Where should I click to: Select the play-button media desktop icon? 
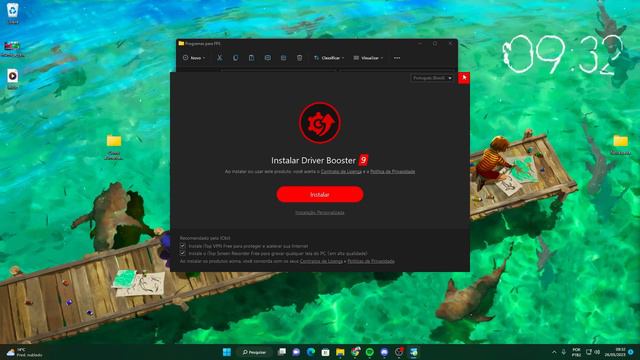[x=12, y=79]
